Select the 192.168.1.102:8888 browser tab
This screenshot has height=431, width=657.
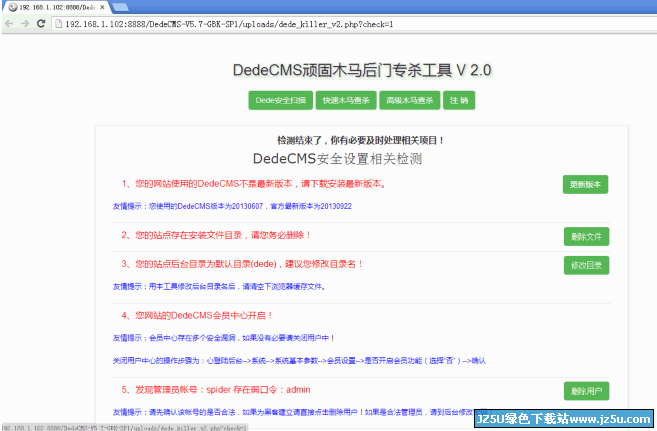(x=55, y=7)
